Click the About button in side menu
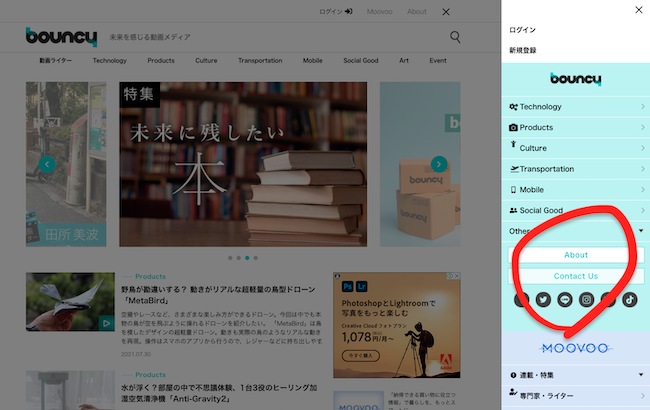Viewport: 650px width, 410px height. pos(575,255)
